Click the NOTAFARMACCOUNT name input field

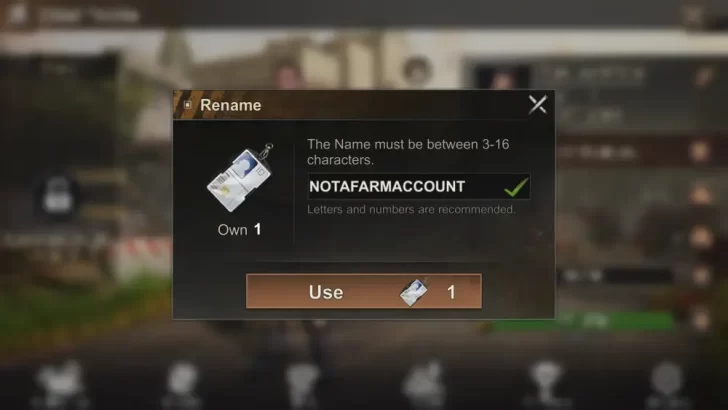(x=418, y=187)
